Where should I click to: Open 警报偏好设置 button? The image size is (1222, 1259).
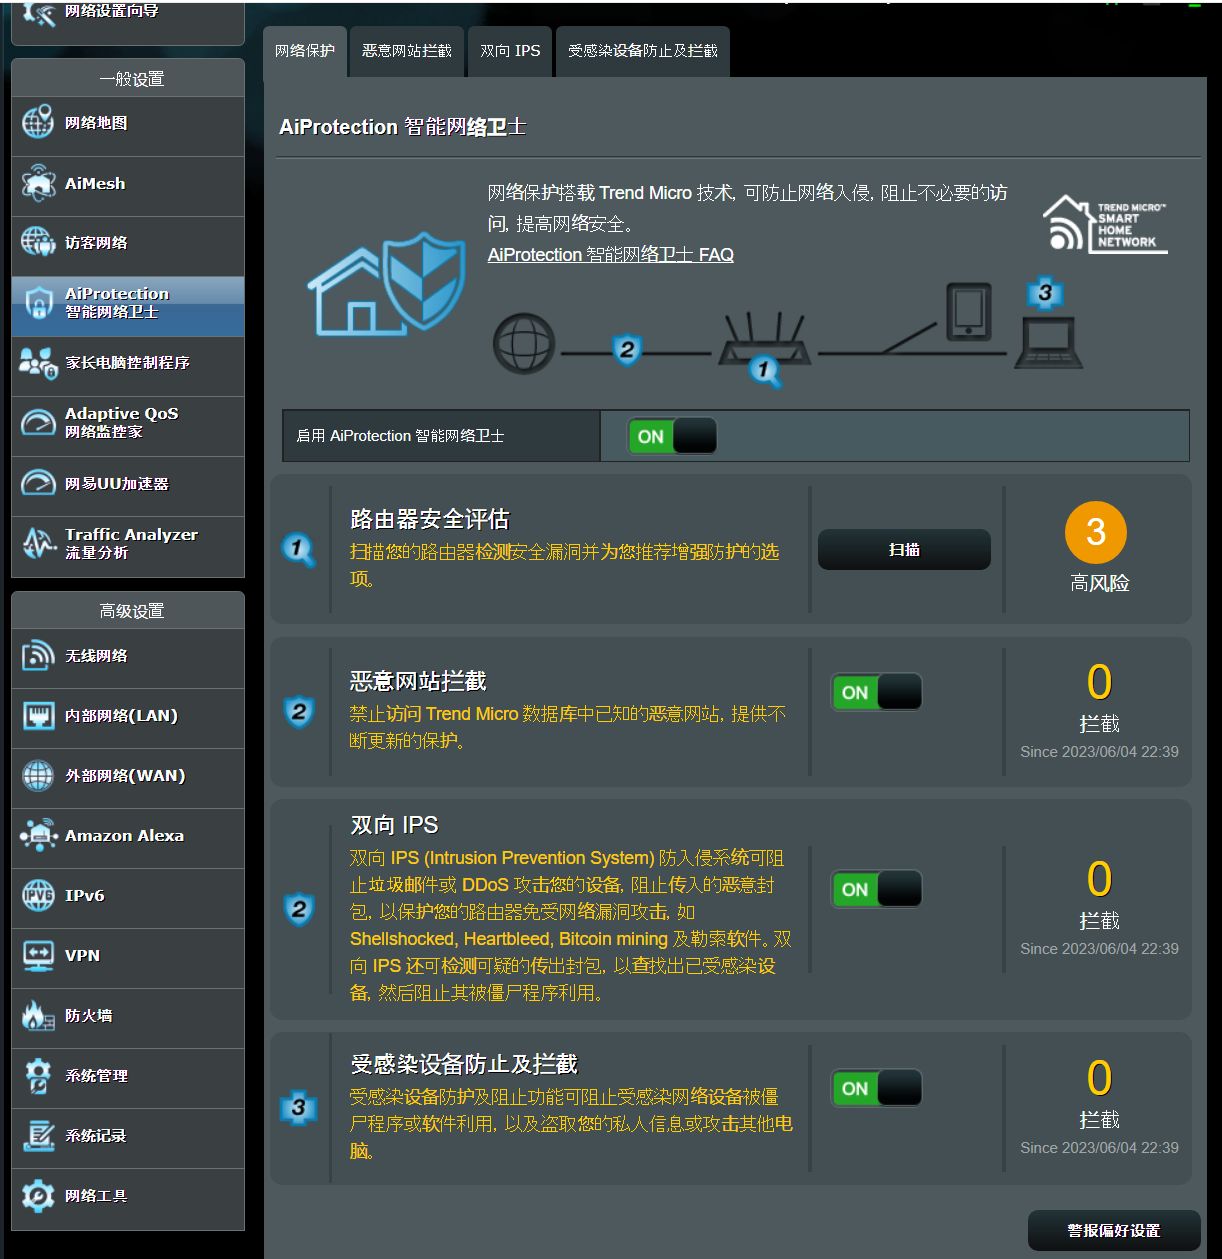coord(1114,1230)
